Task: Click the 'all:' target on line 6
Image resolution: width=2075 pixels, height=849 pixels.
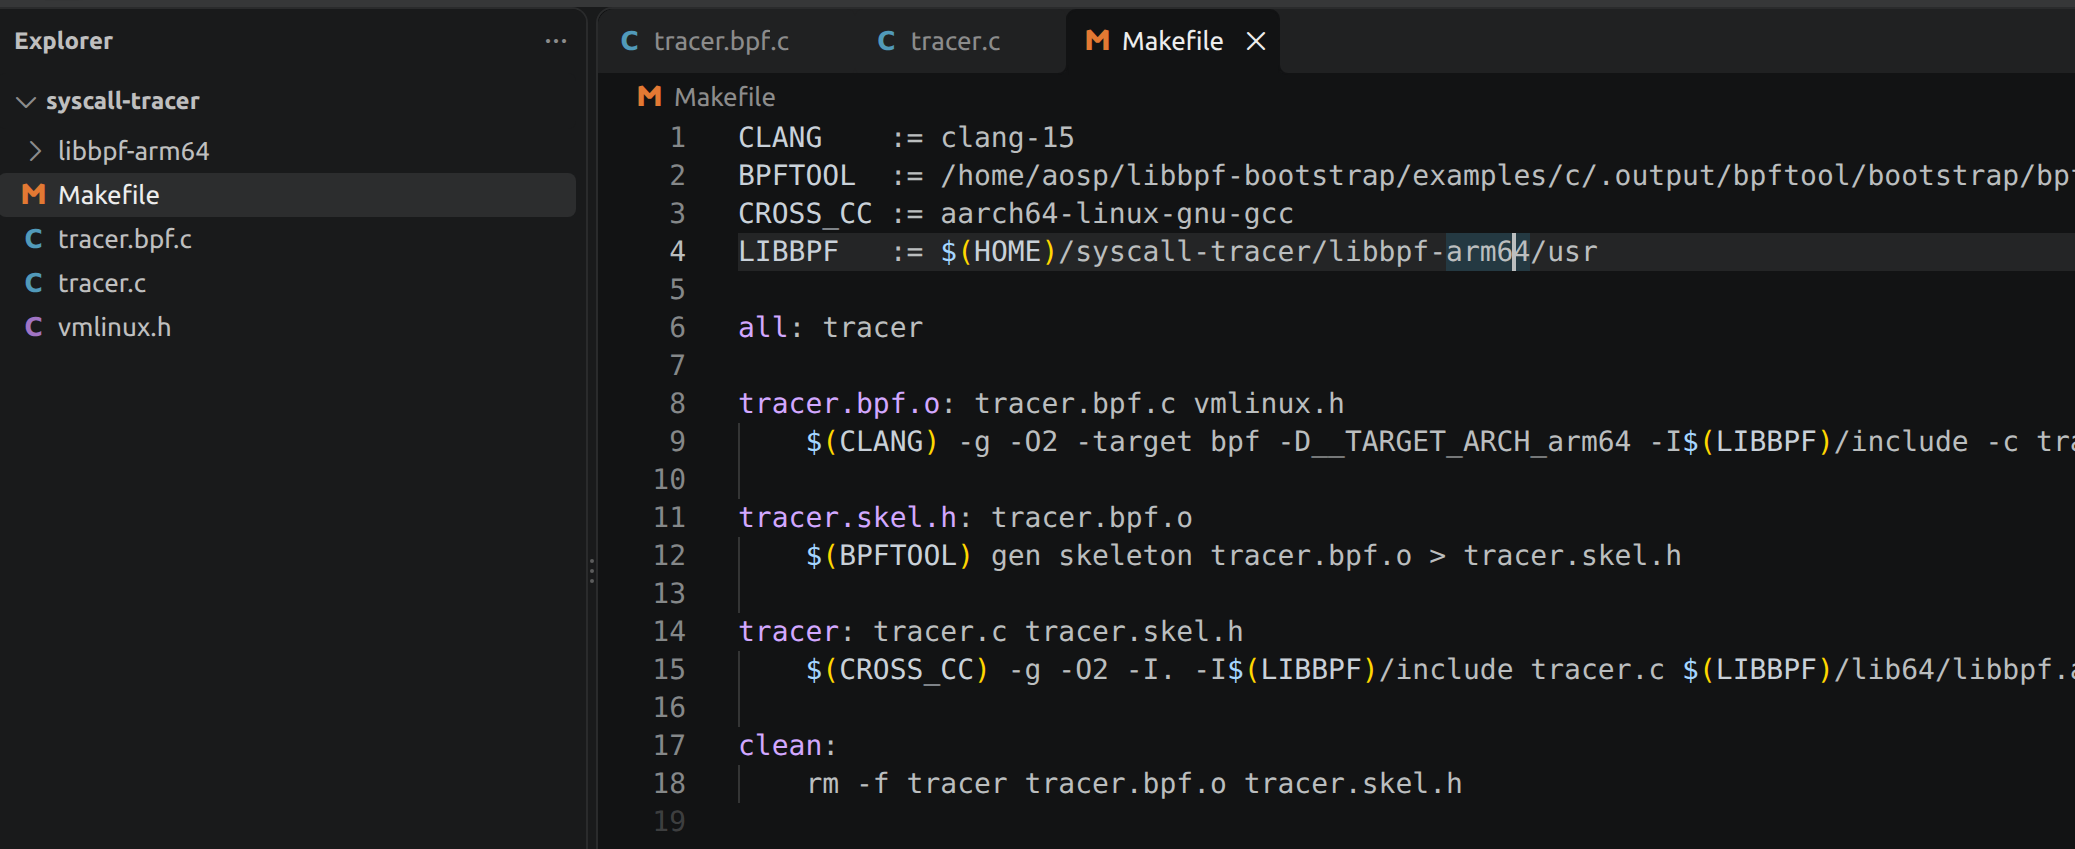Action: coord(771,328)
